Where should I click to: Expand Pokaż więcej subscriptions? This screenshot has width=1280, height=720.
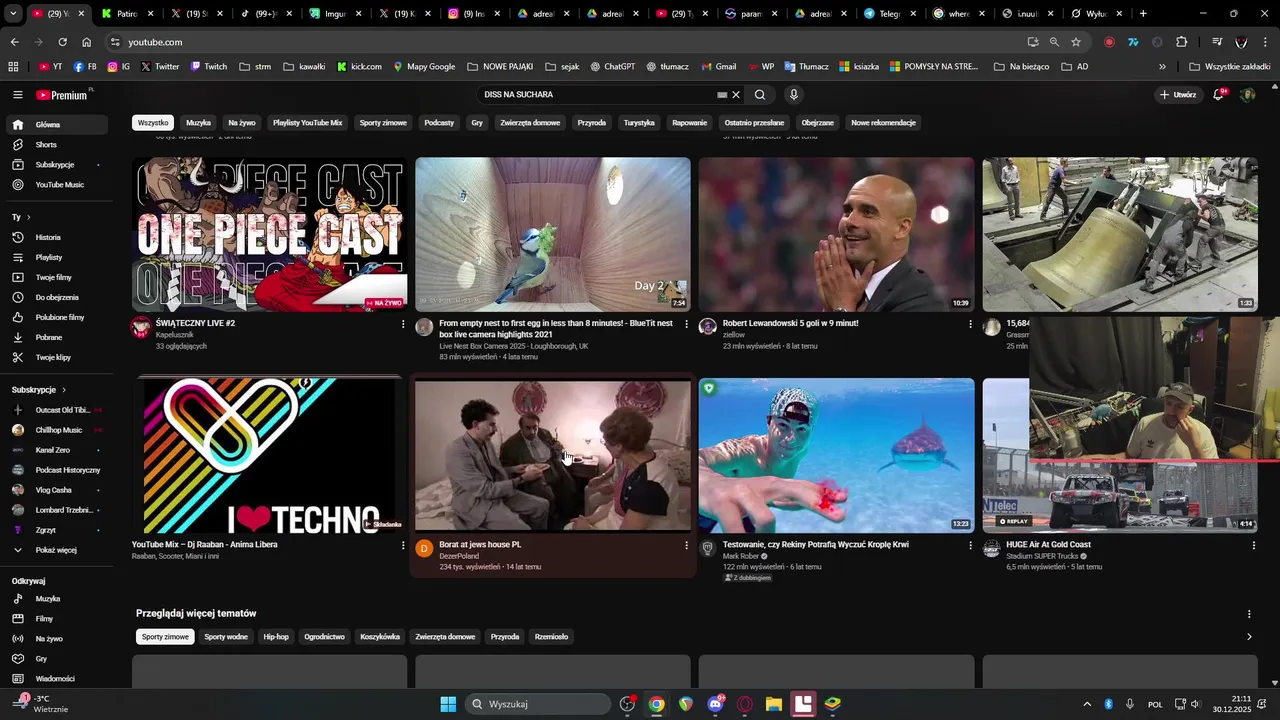(x=56, y=550)
